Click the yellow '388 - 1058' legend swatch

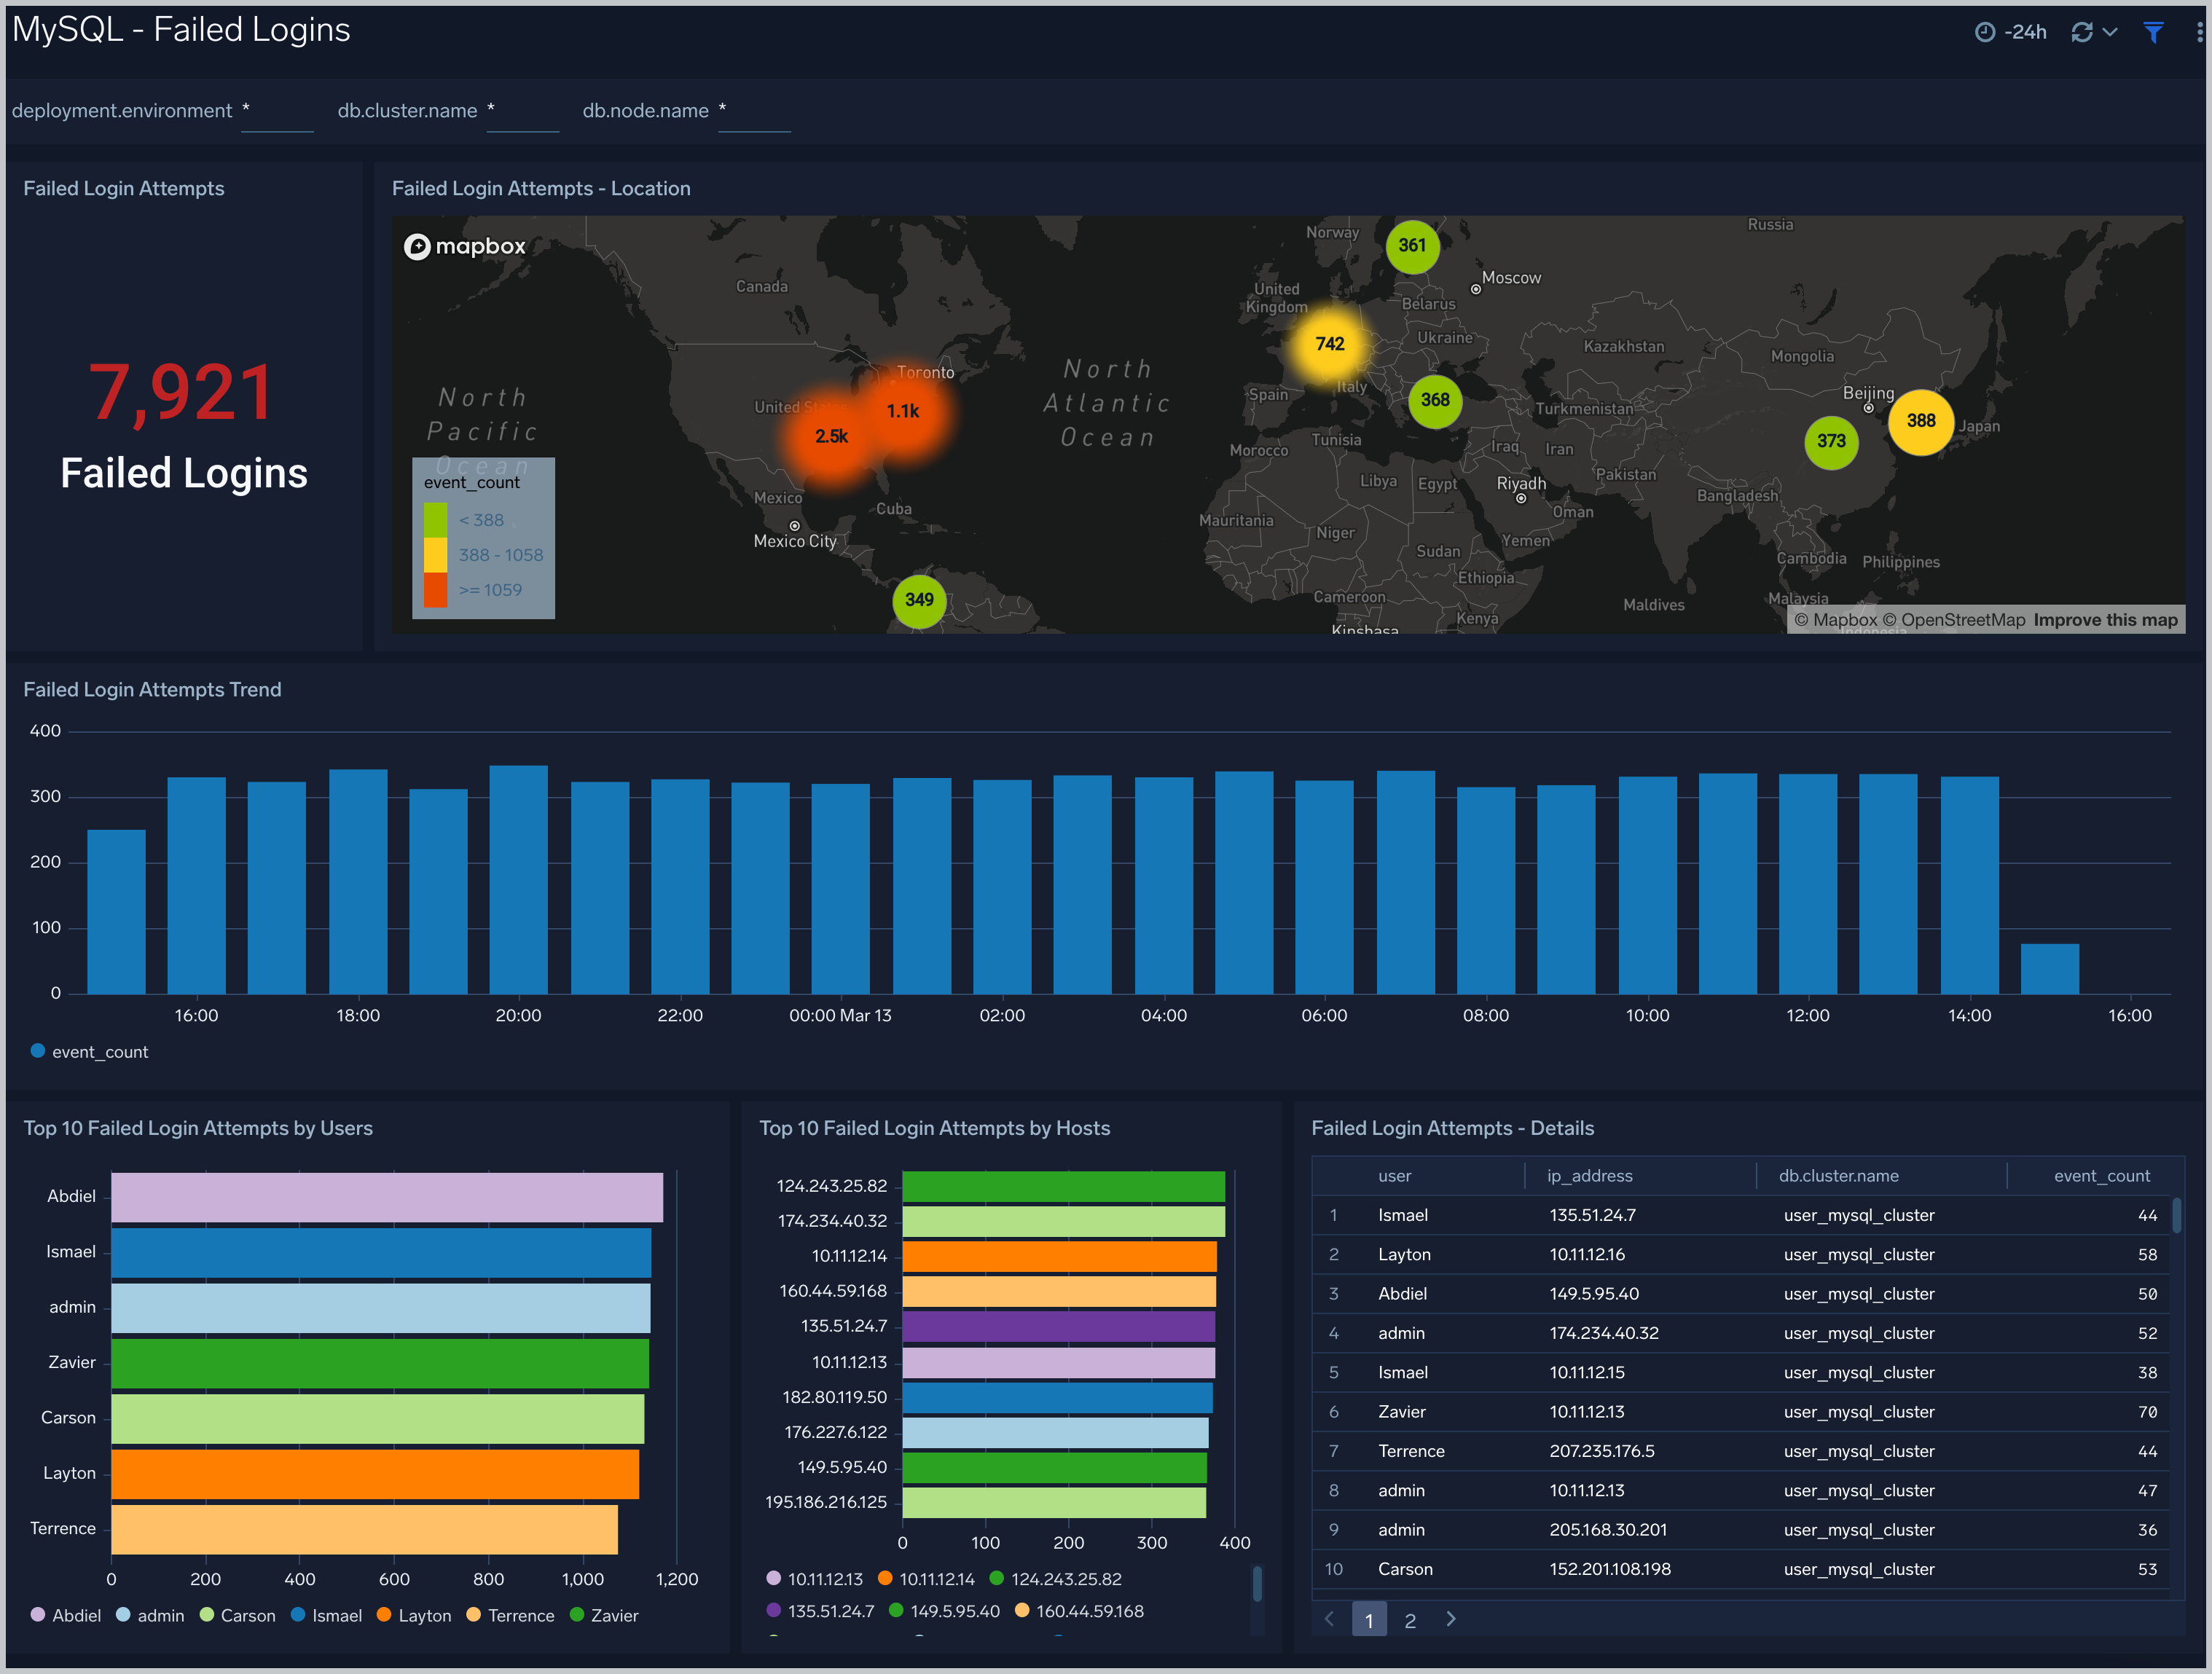[x=435, y=555]
